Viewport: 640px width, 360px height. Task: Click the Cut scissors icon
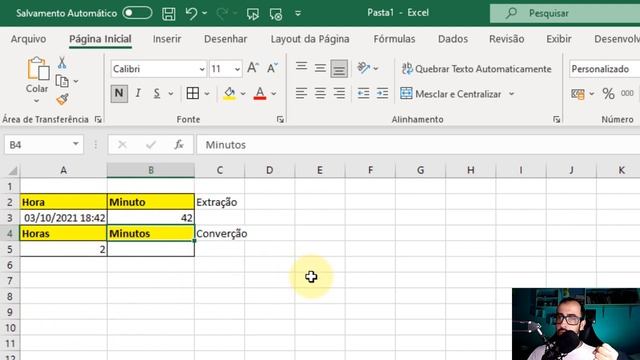point(62,62)
